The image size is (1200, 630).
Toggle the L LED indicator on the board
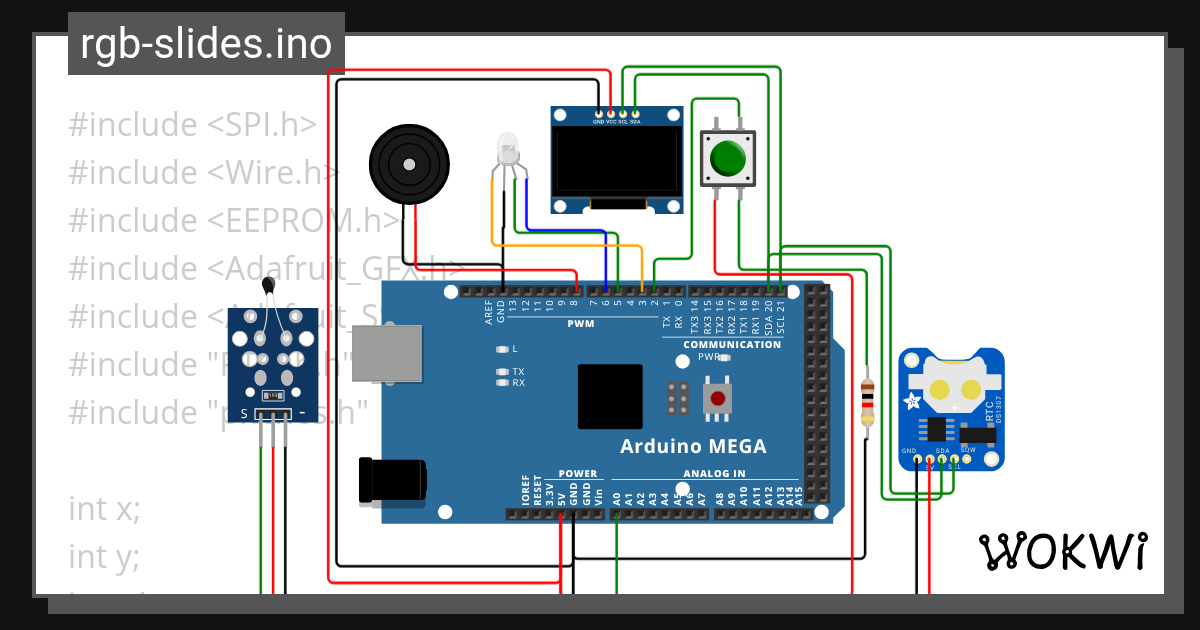[x=500, y=347]
